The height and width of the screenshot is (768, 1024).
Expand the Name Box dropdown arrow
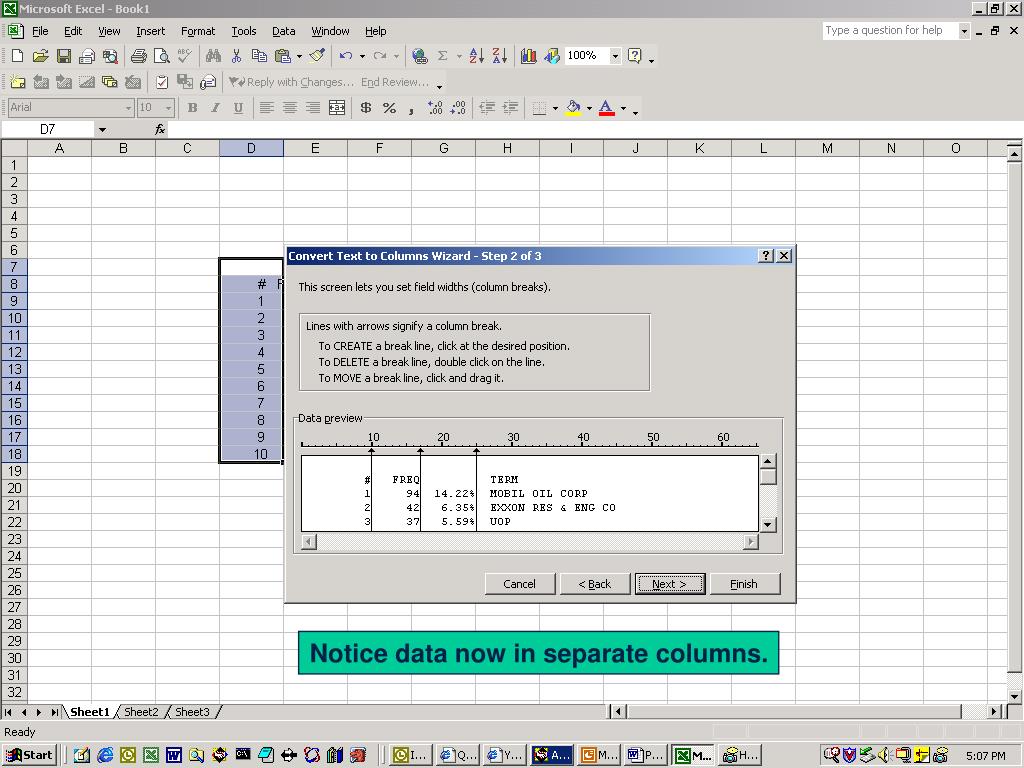tap(102, 129)
